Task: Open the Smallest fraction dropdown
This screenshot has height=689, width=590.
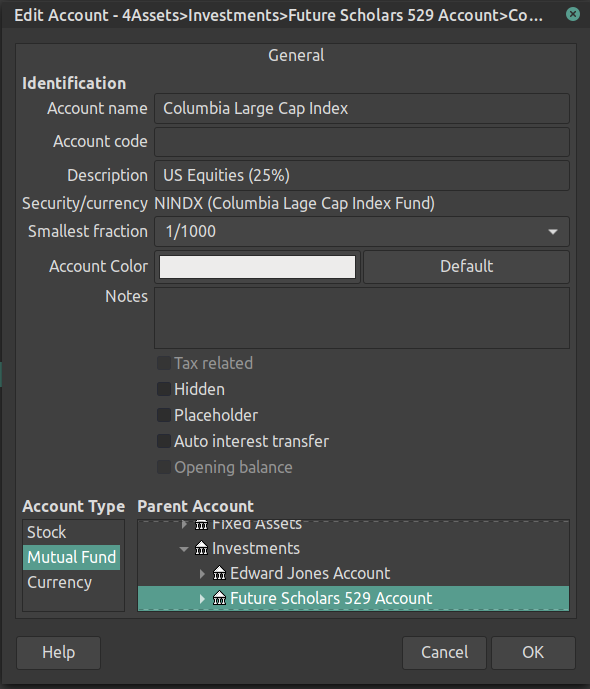Action: pyautogui.click(x=362, y=232)
